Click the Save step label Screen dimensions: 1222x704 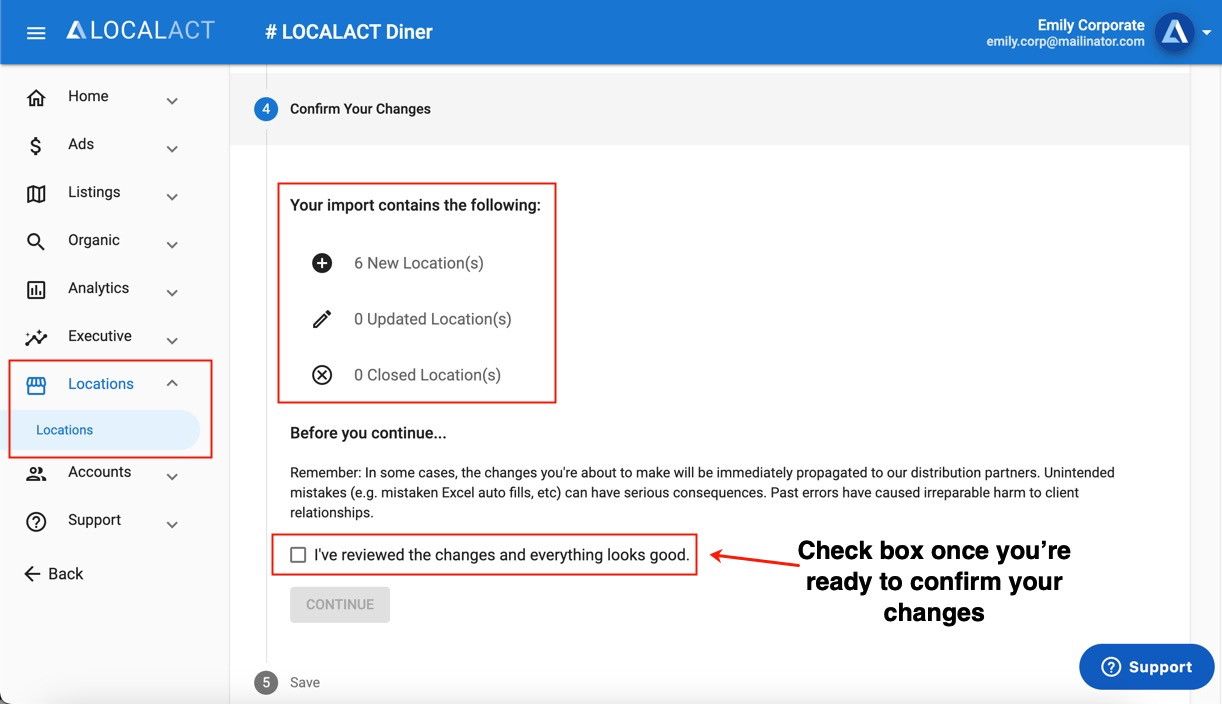pos(305,682)
